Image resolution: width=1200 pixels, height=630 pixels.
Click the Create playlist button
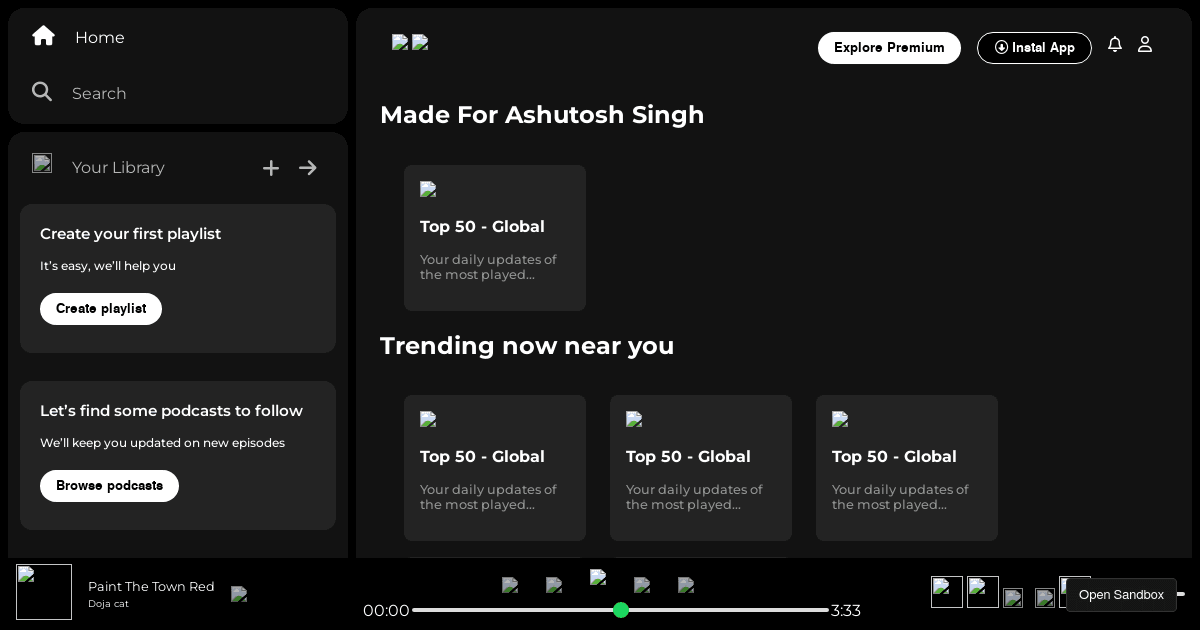tap(101, 309)
